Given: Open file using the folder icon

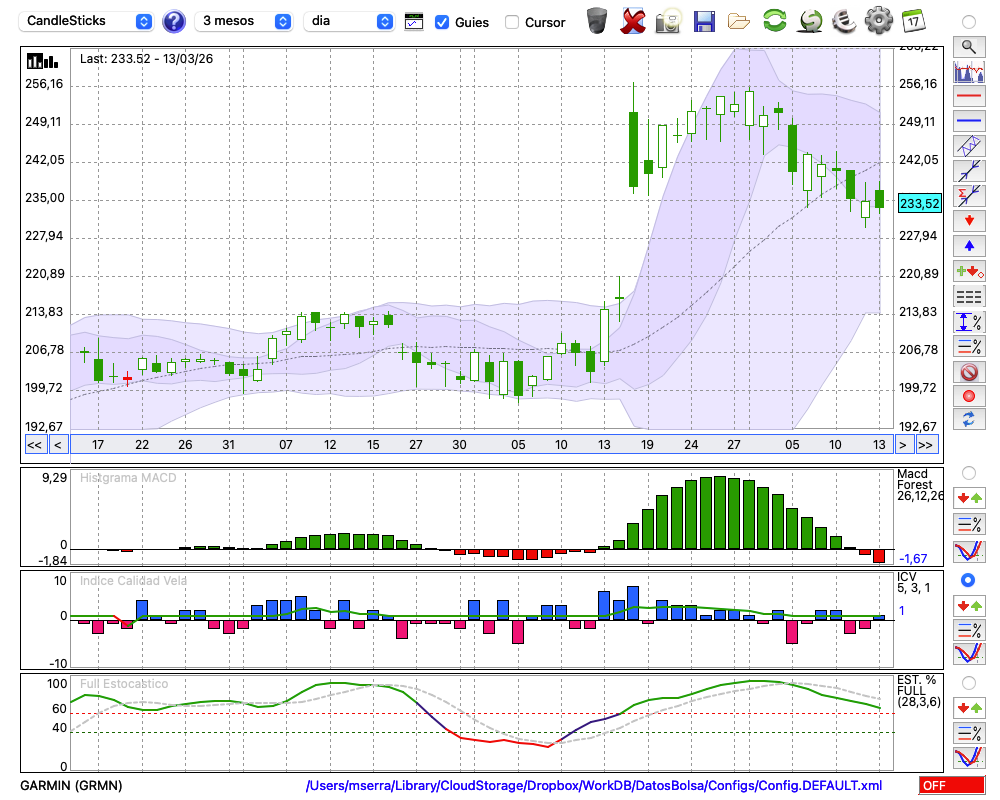Looking at the screenshot, I should tap(739, 21).
